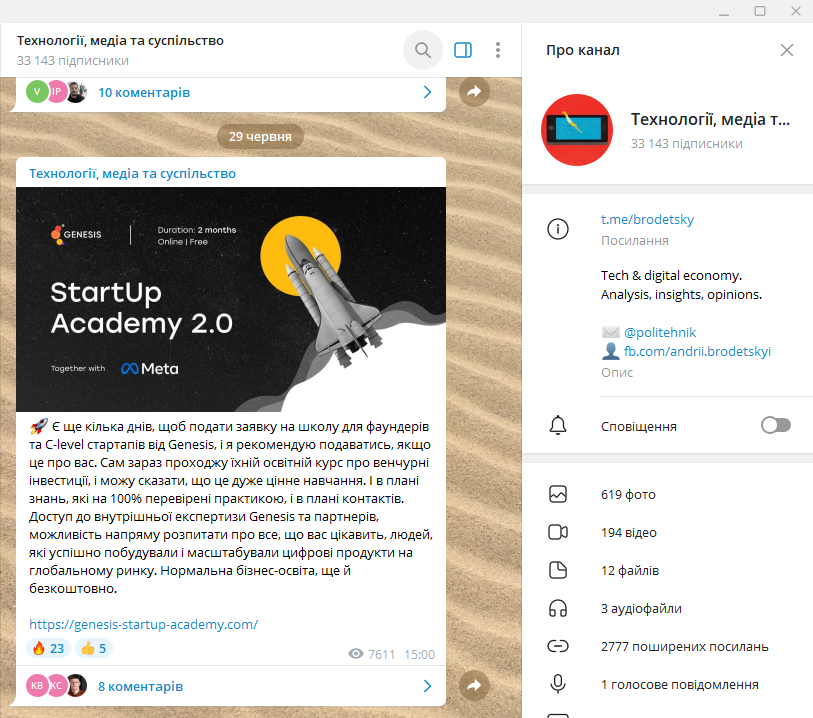Click the 15:00 post timestamp
Viewport: 813px width, 718px height.
pos(419,654)
